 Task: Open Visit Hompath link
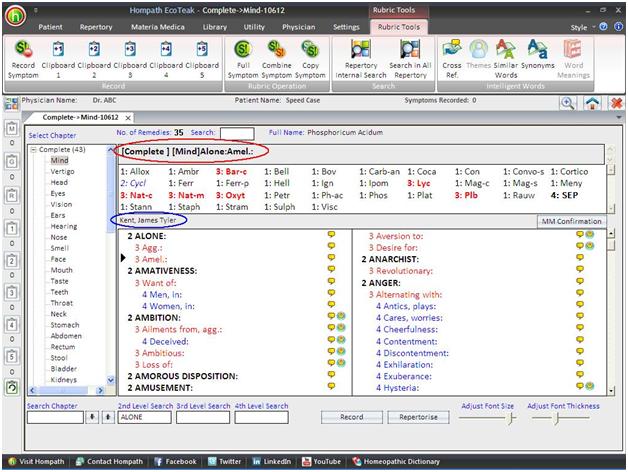[36, 462]
